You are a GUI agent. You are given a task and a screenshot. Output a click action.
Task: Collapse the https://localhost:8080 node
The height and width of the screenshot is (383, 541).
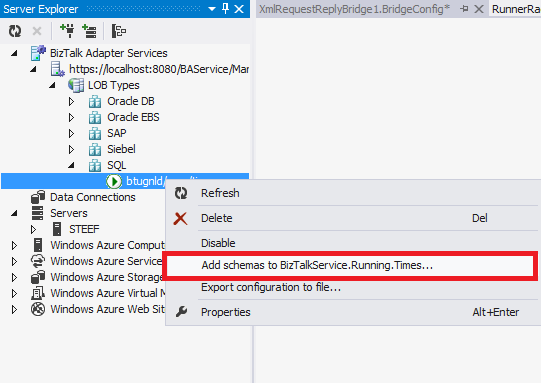point(33,69)
